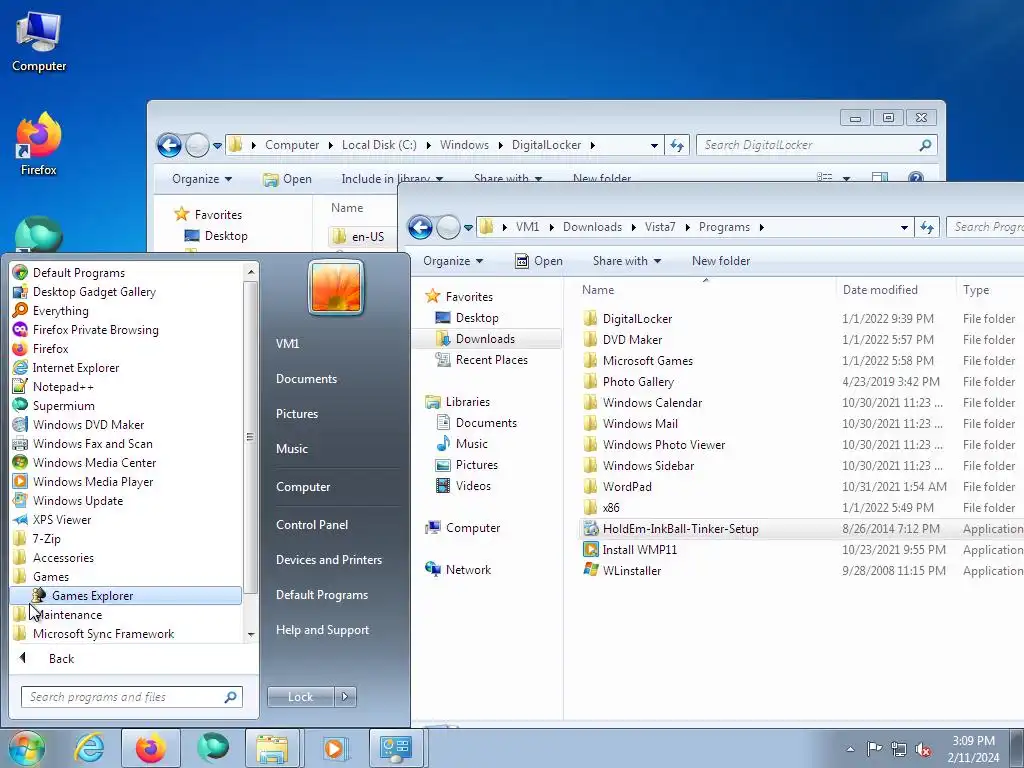Viewport: 1024px width, 768px height.
Task: Open Windows Explorer taskbar button
Action: pyautogui.click(x=272, y=748)
